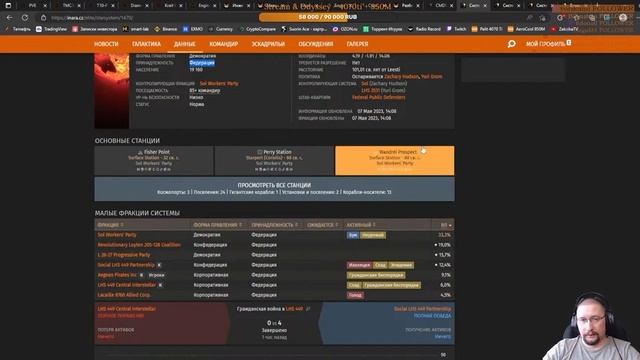640x360 pixels.
Task: Open the Twitch bookmark
Action: pyautogui.click(x=456, y=29)
